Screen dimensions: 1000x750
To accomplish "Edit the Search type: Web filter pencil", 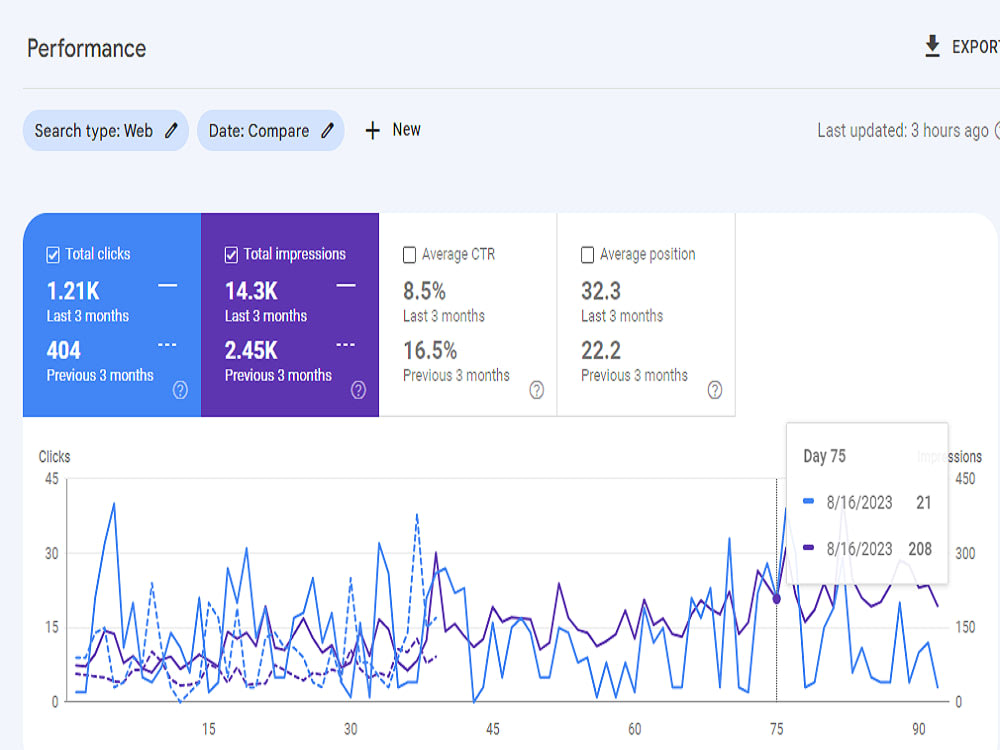I will (171, 131).
